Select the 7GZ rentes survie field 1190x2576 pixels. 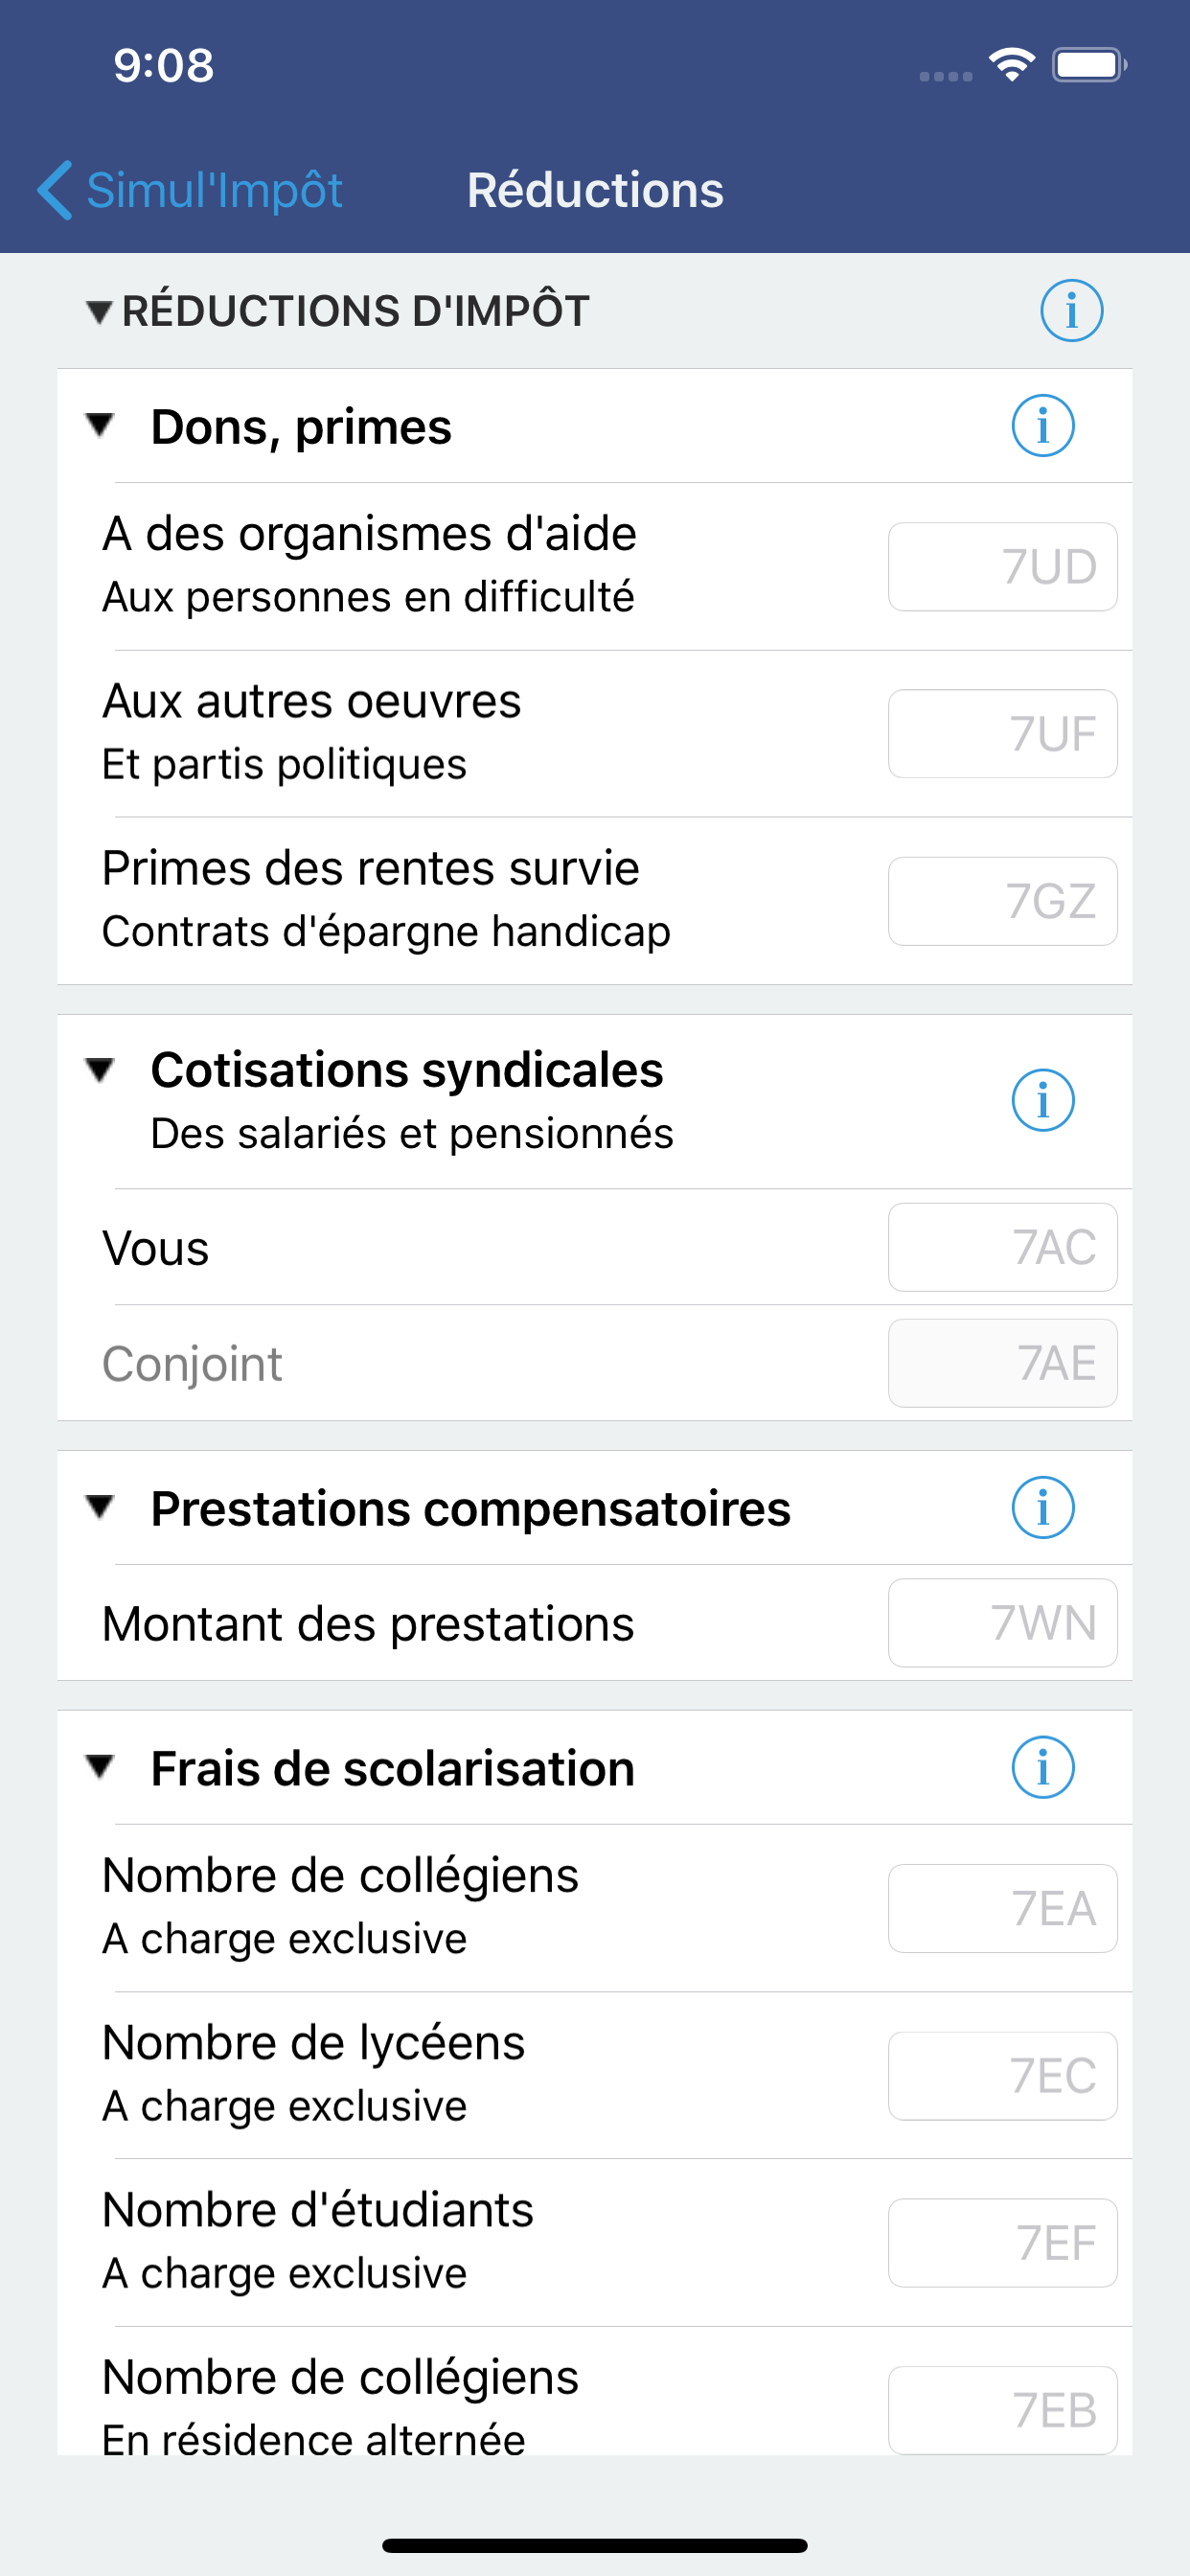(1002, 901)
